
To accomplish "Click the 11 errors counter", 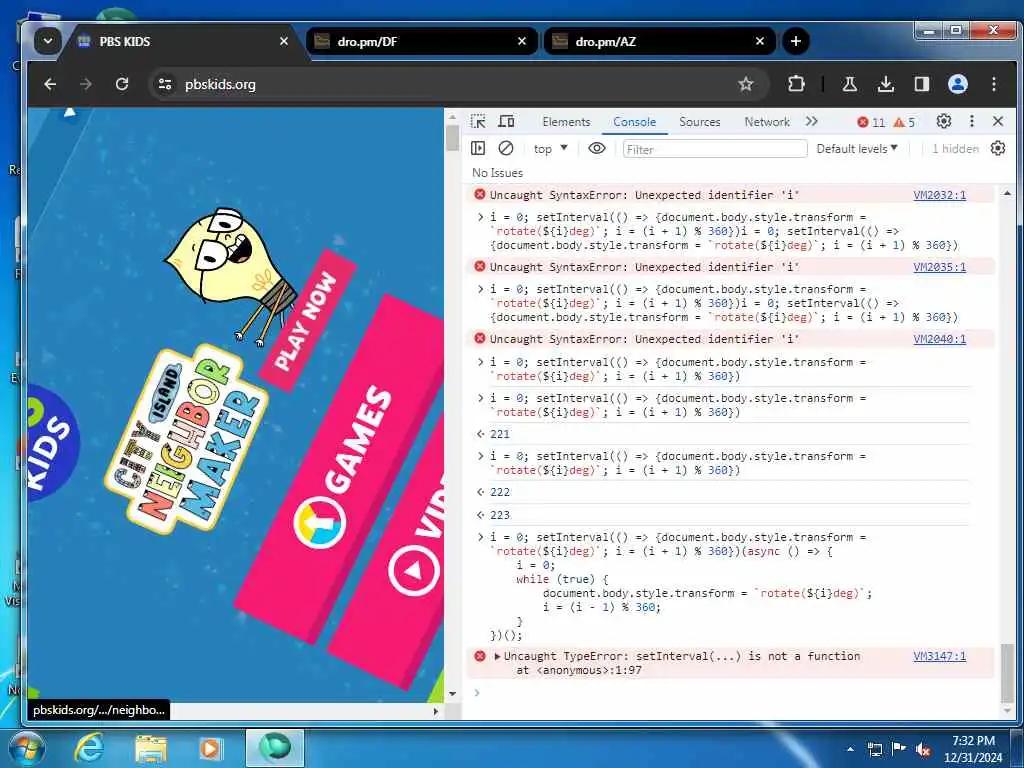I will (x=871, y=122).
